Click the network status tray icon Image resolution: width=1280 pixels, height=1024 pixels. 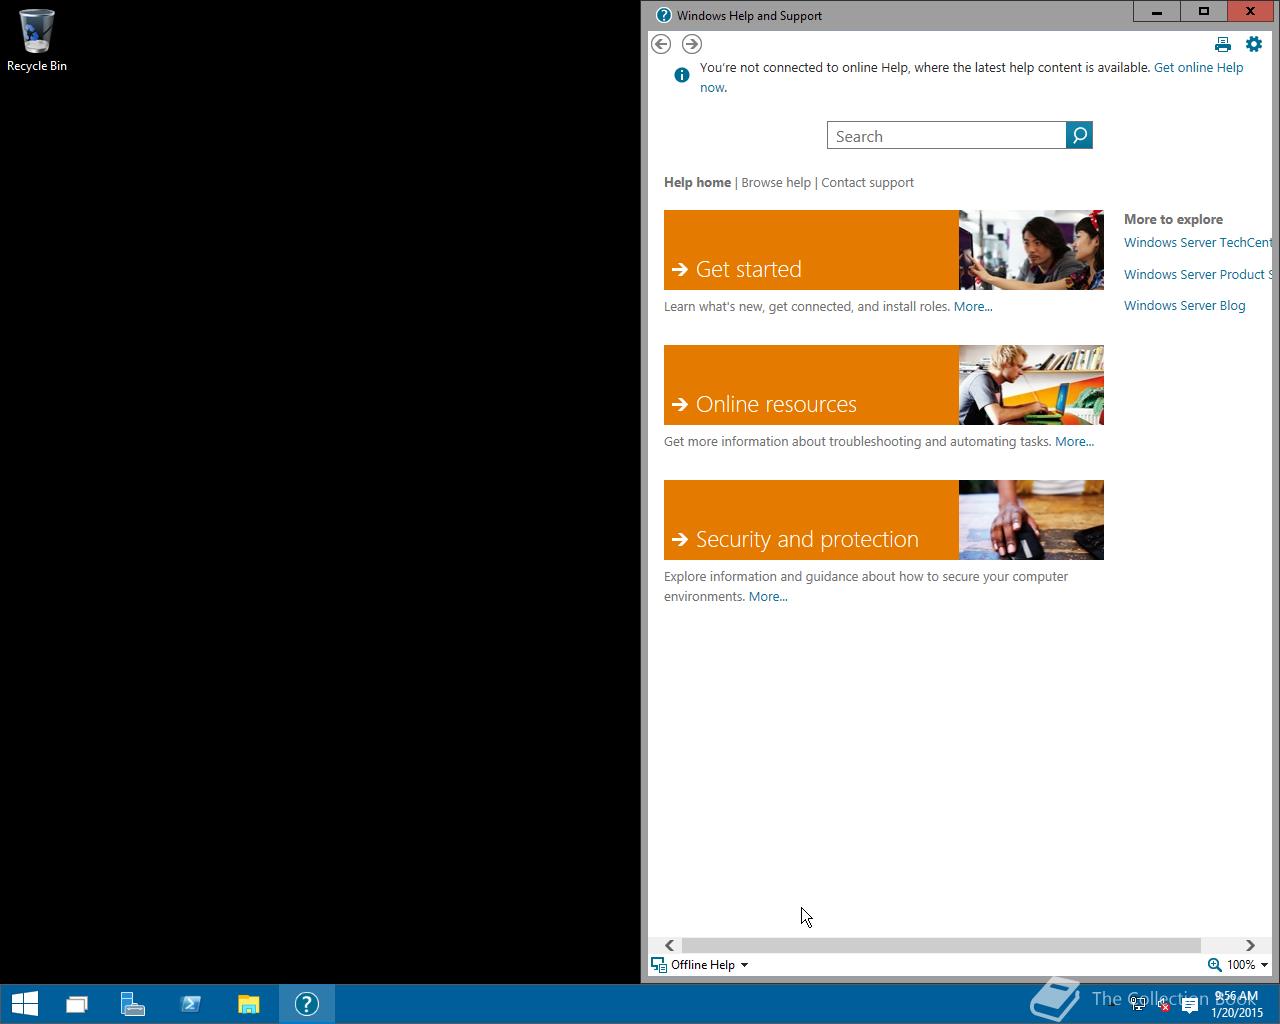coord(1137,1005)
